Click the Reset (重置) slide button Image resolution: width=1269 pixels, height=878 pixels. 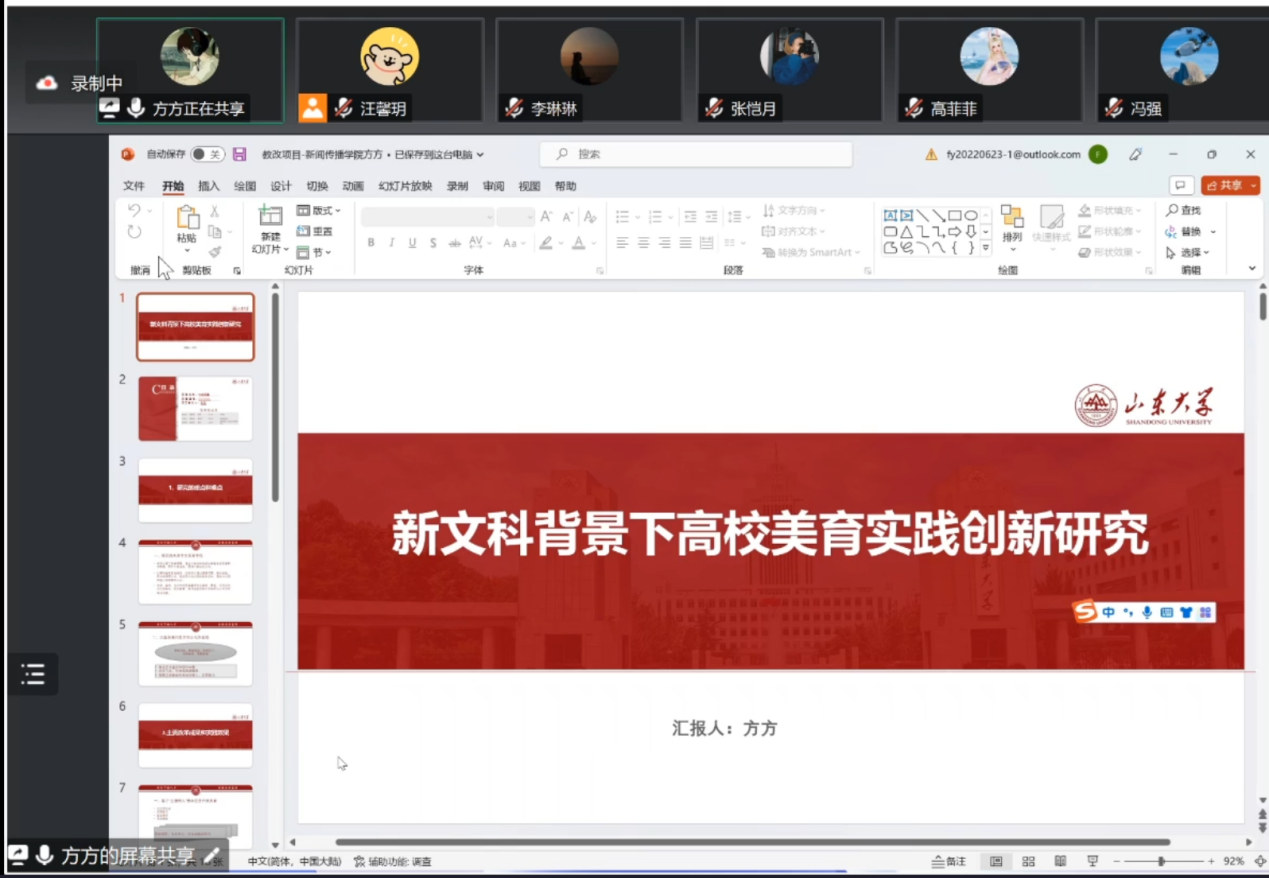(x=316, y=231)
